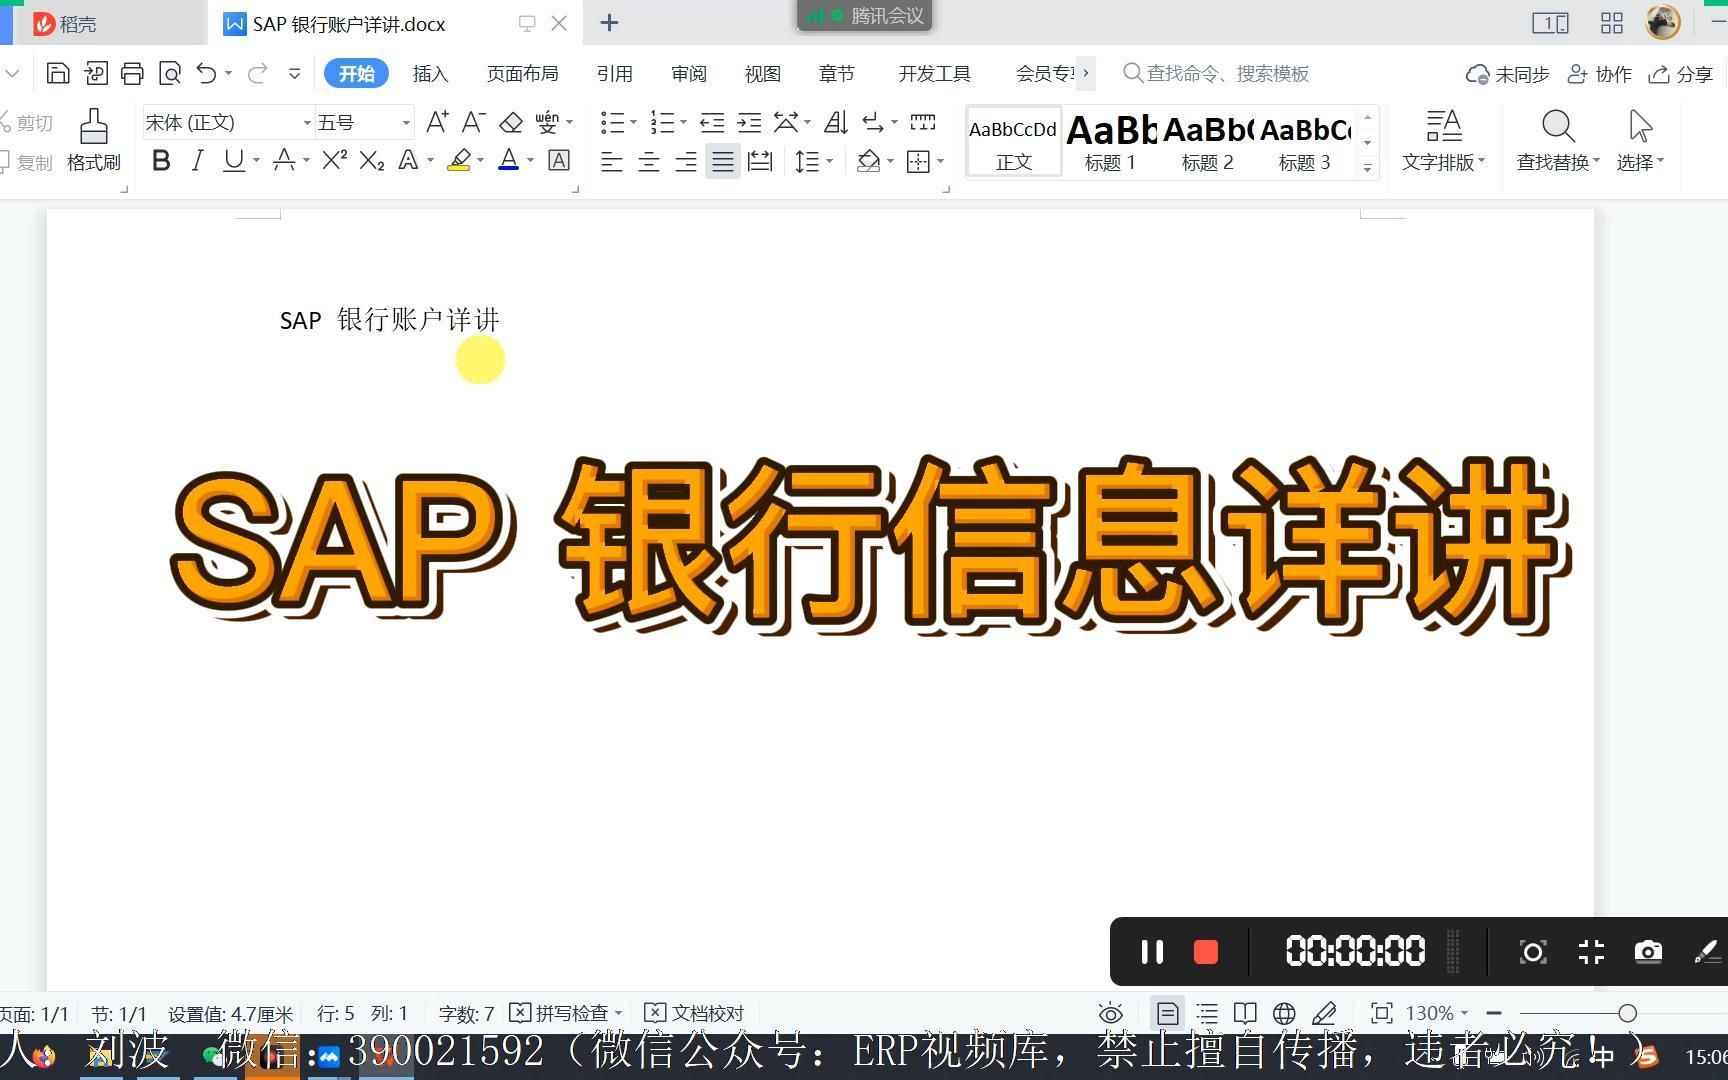Click distributed alignment icon
The height and width of the screenshot is (1080, 1728).
pos(760,161)
